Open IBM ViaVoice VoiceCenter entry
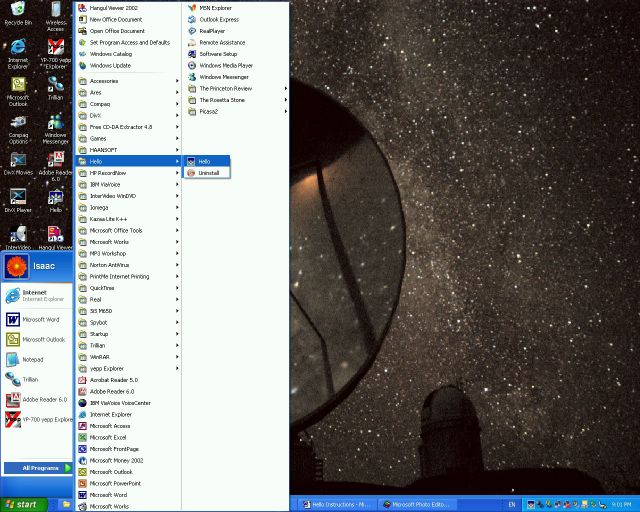The image size is (640, 512). [x=128, y=403]
